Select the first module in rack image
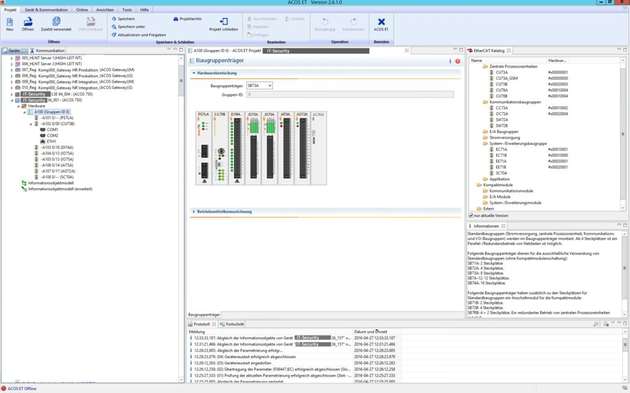Screen dimensions: 630x393 tap(204, 148)
